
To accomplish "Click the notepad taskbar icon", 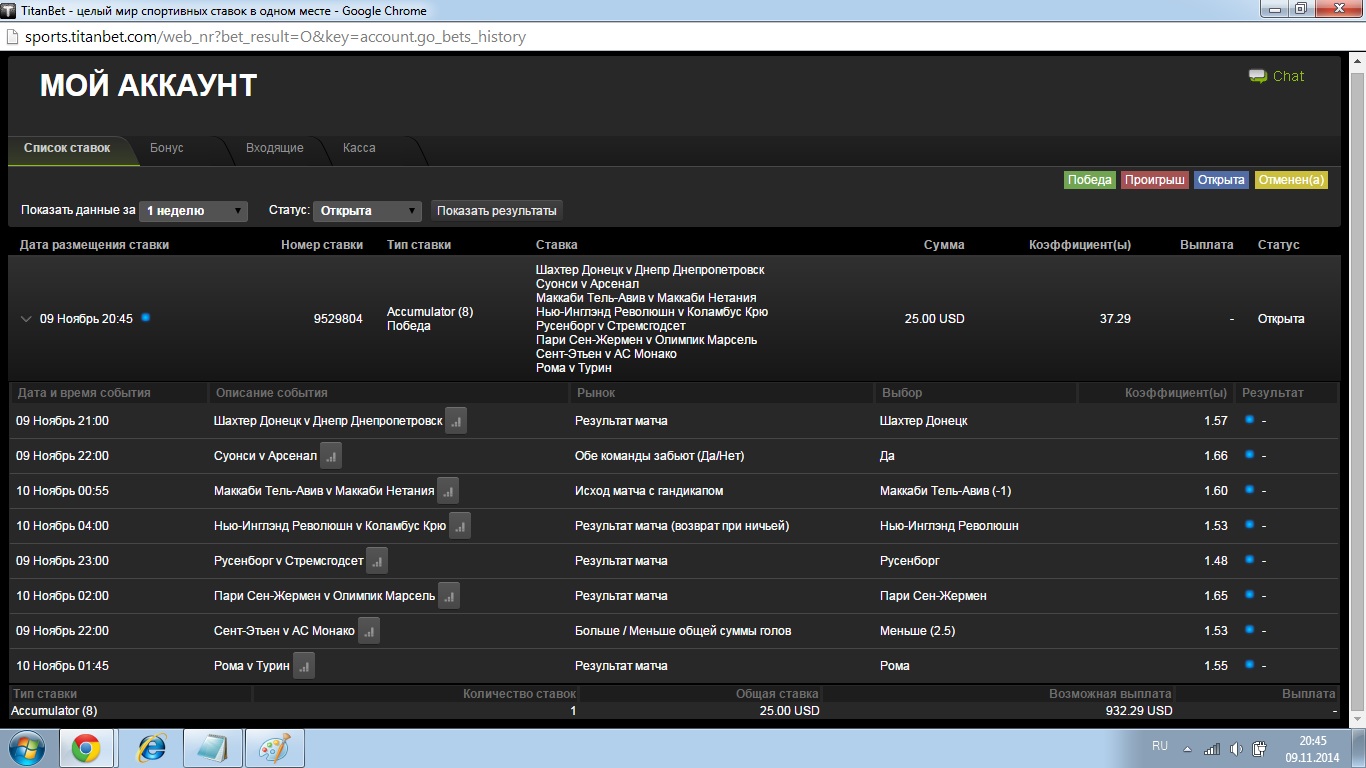I will [212, 748].
